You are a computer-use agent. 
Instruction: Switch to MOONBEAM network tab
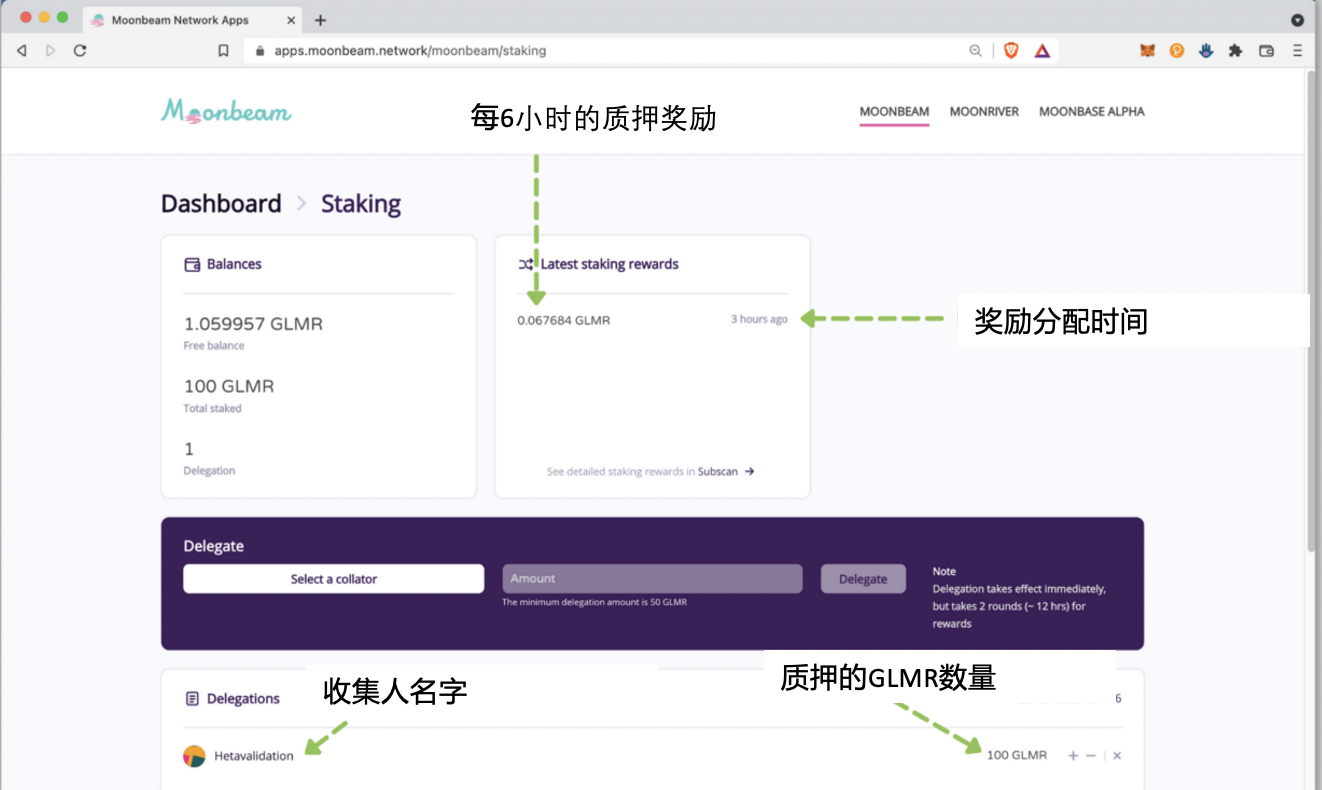pos(894,112)
